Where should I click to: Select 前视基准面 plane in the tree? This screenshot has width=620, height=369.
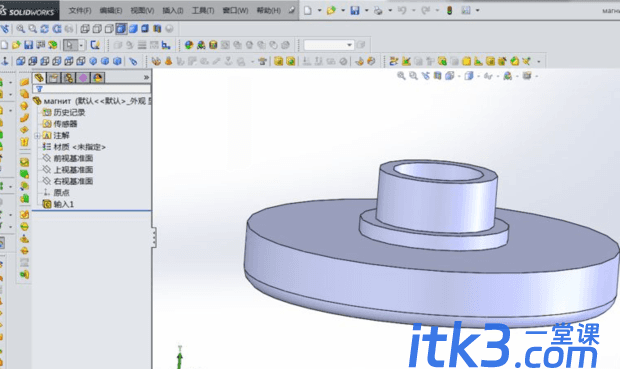pyautogui.click(x=68, y=159)
